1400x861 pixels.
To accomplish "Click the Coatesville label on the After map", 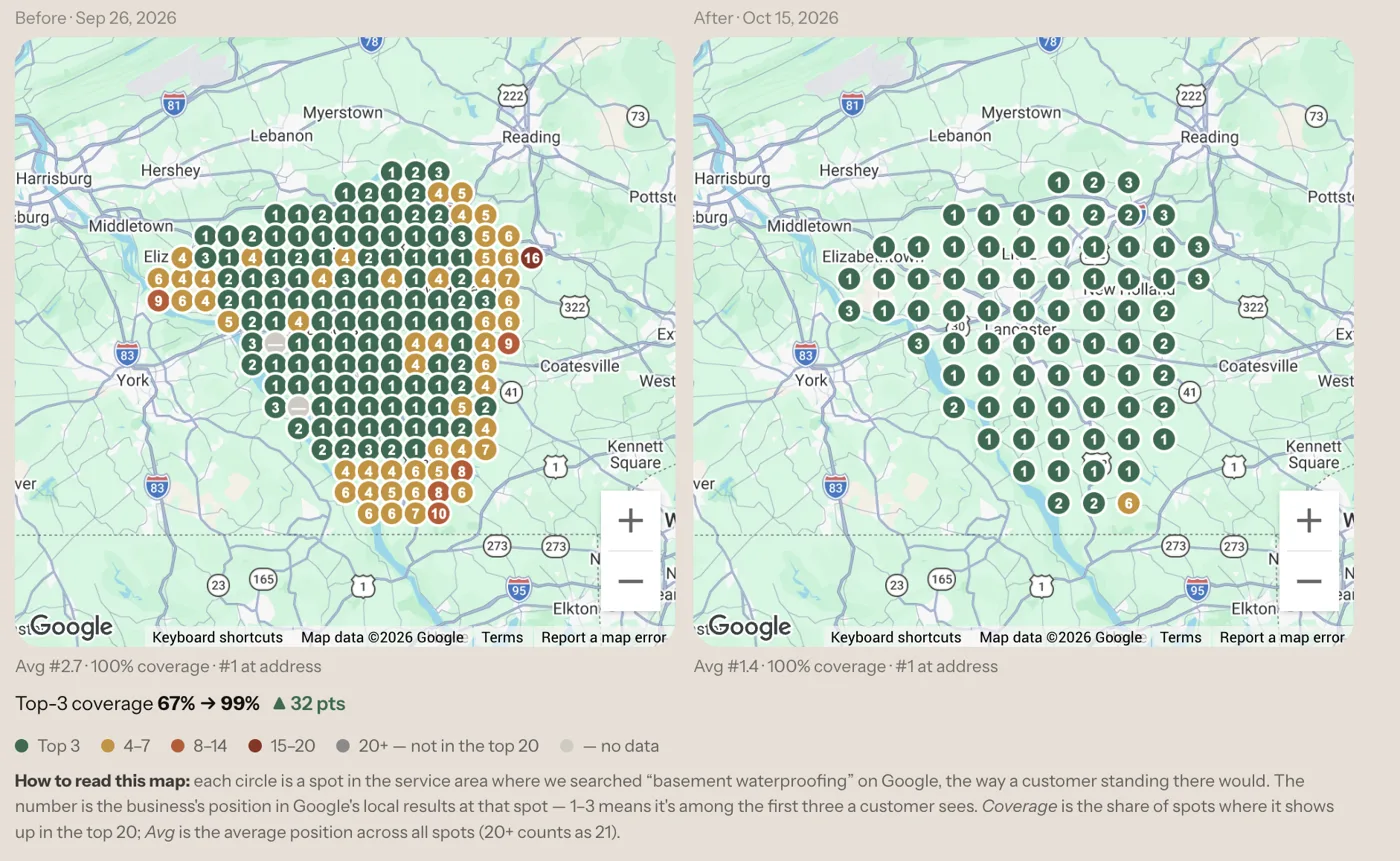I will click(x=1260, y=366).
